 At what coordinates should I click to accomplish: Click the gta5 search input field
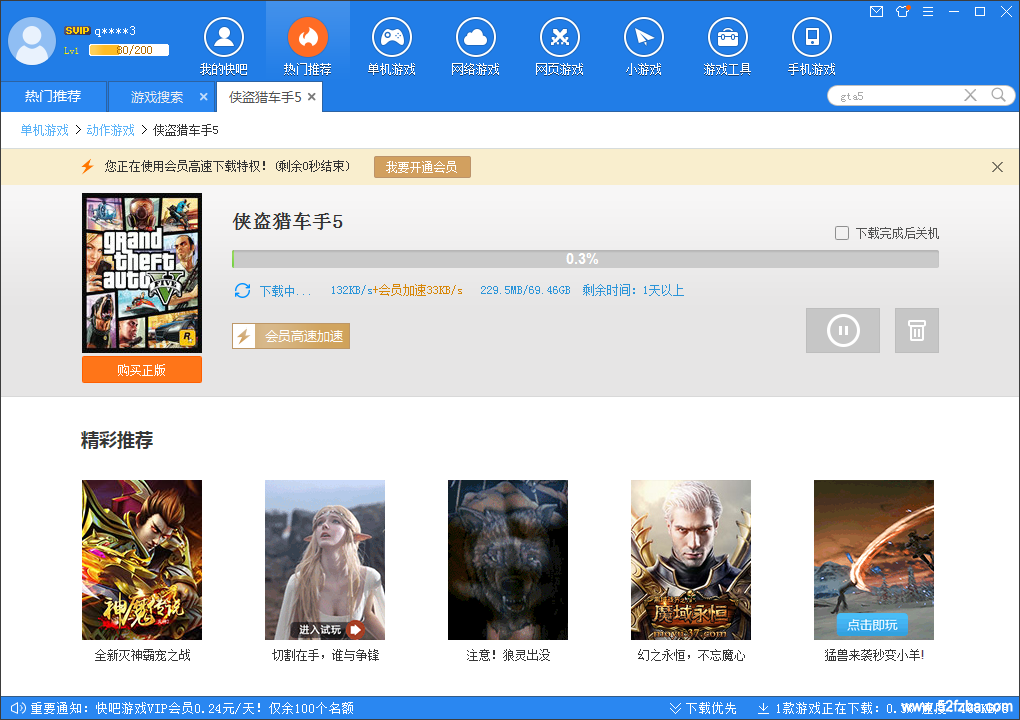tap(898, 96)
